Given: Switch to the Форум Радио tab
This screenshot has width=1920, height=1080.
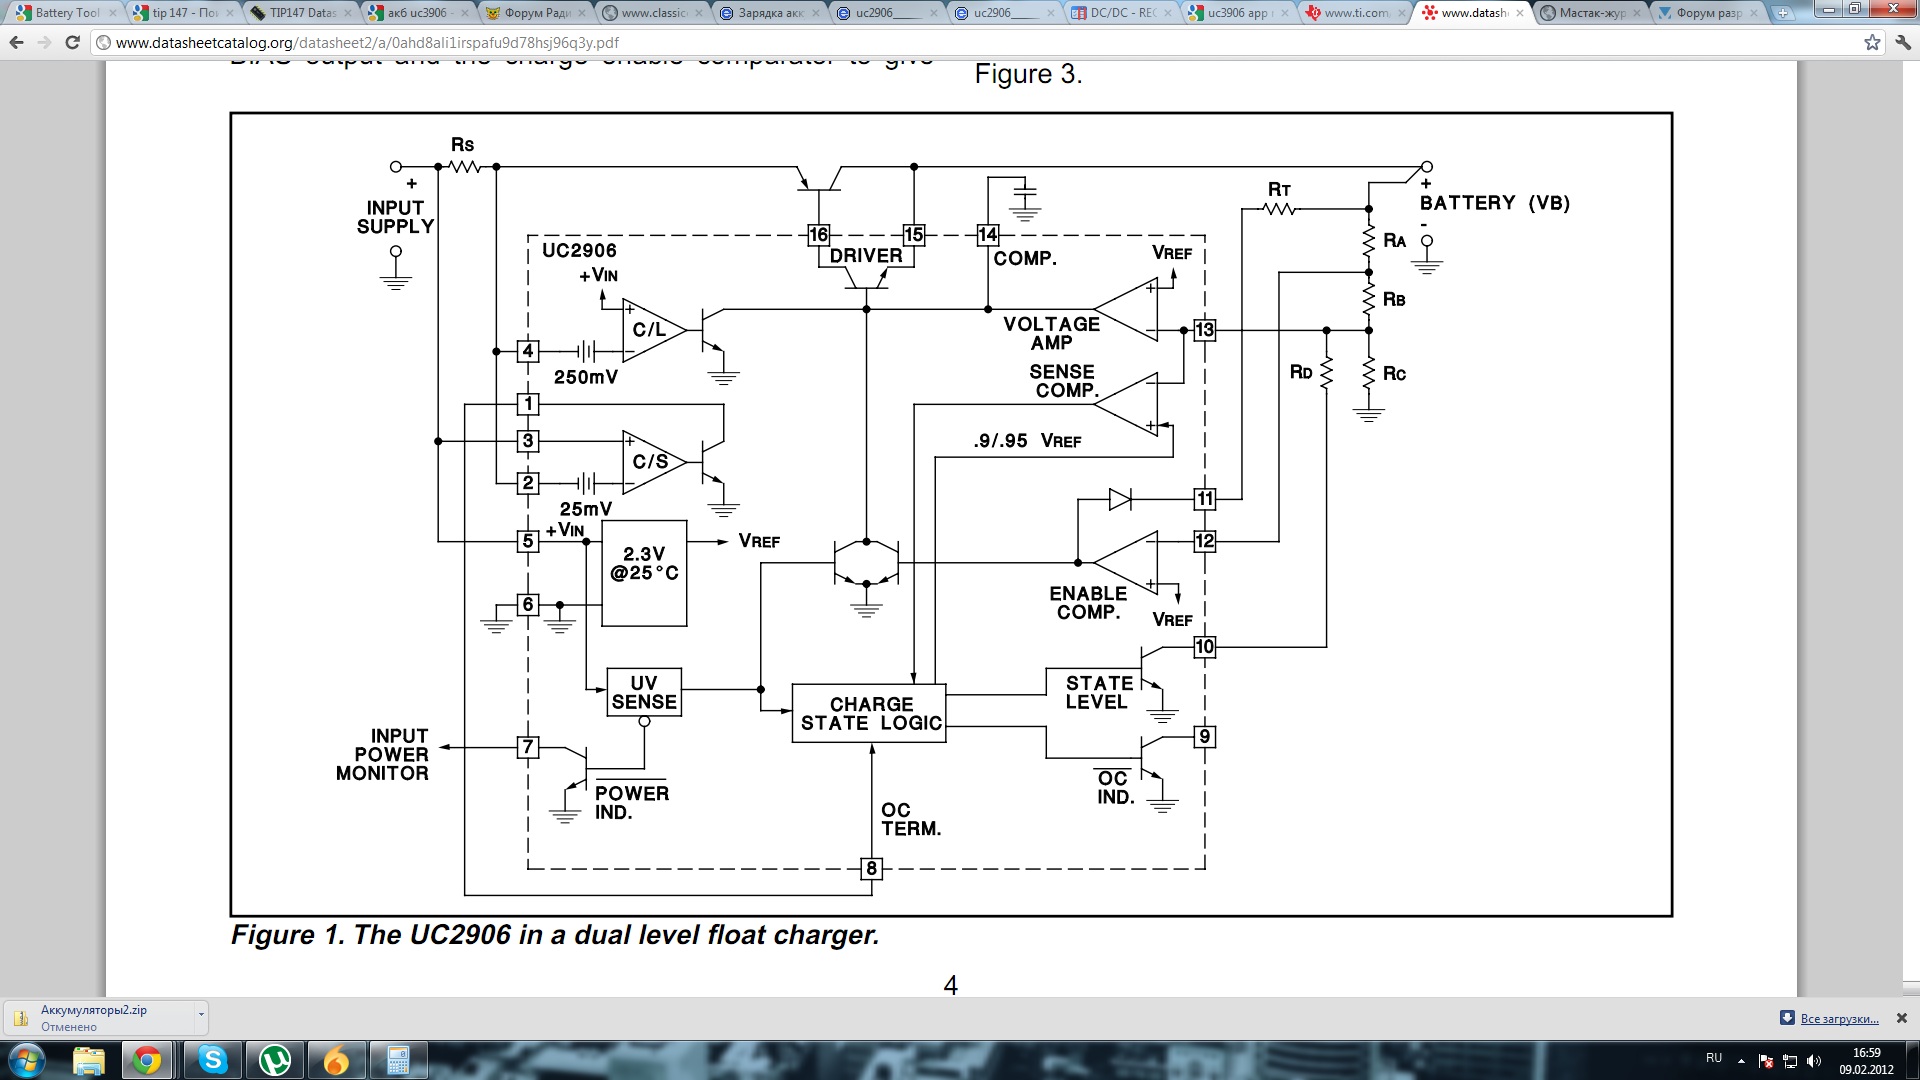Looking at the screenshot, I should coord(535,13).
